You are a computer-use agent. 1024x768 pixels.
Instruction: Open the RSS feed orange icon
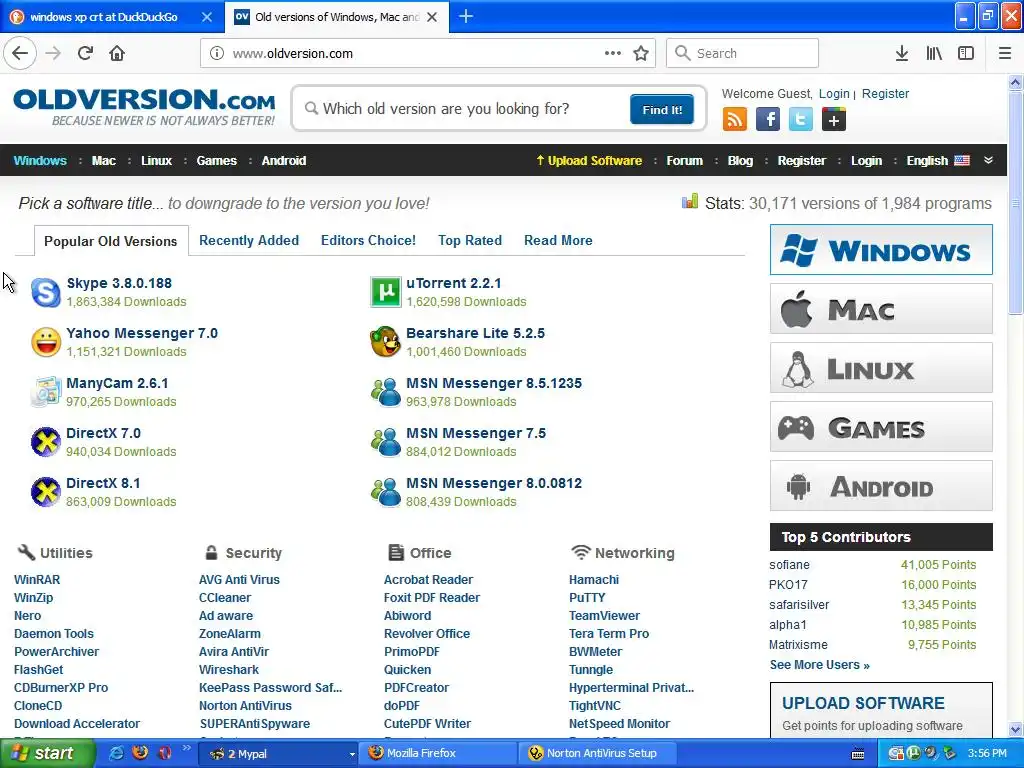(735, 120)
